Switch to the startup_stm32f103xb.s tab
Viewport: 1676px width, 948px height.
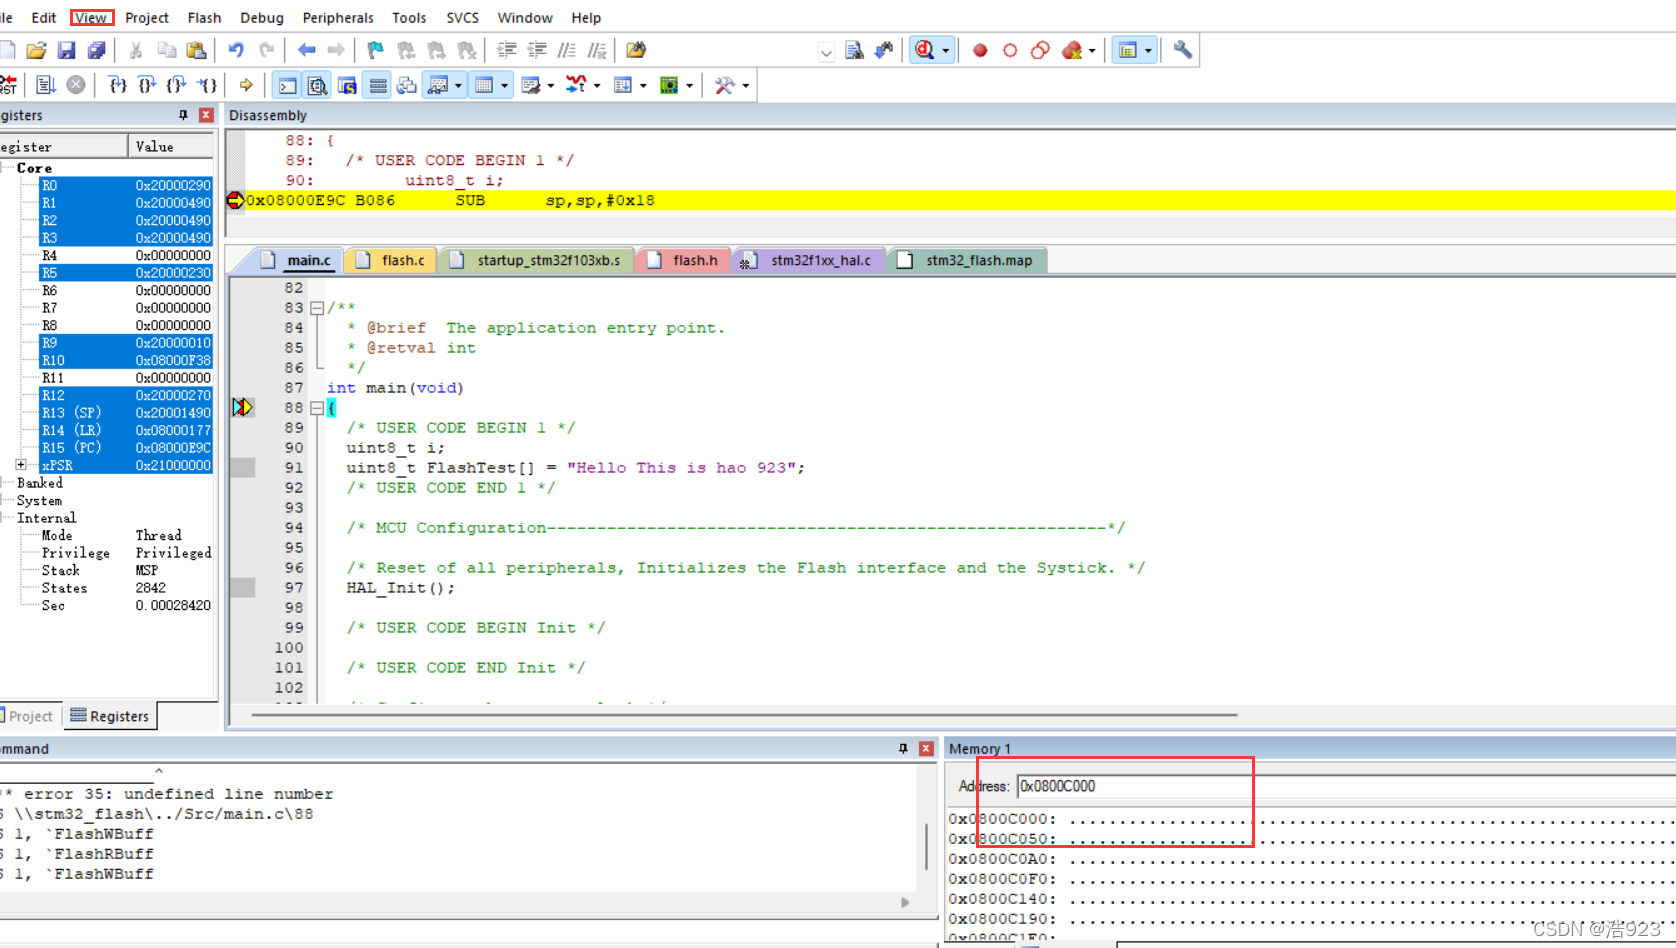[537, 260]
